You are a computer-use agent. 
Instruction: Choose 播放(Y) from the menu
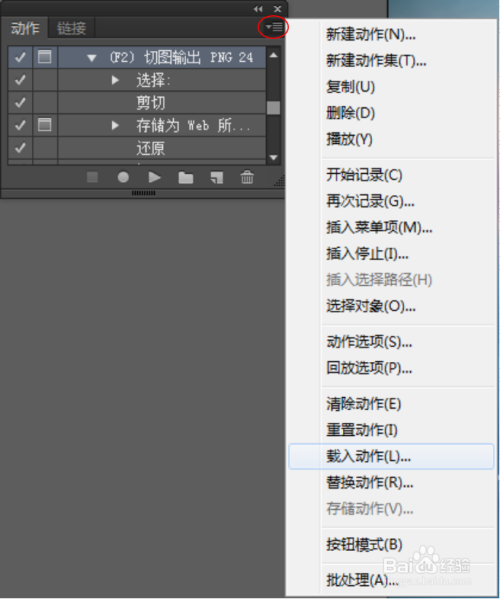tap(392, 140)
